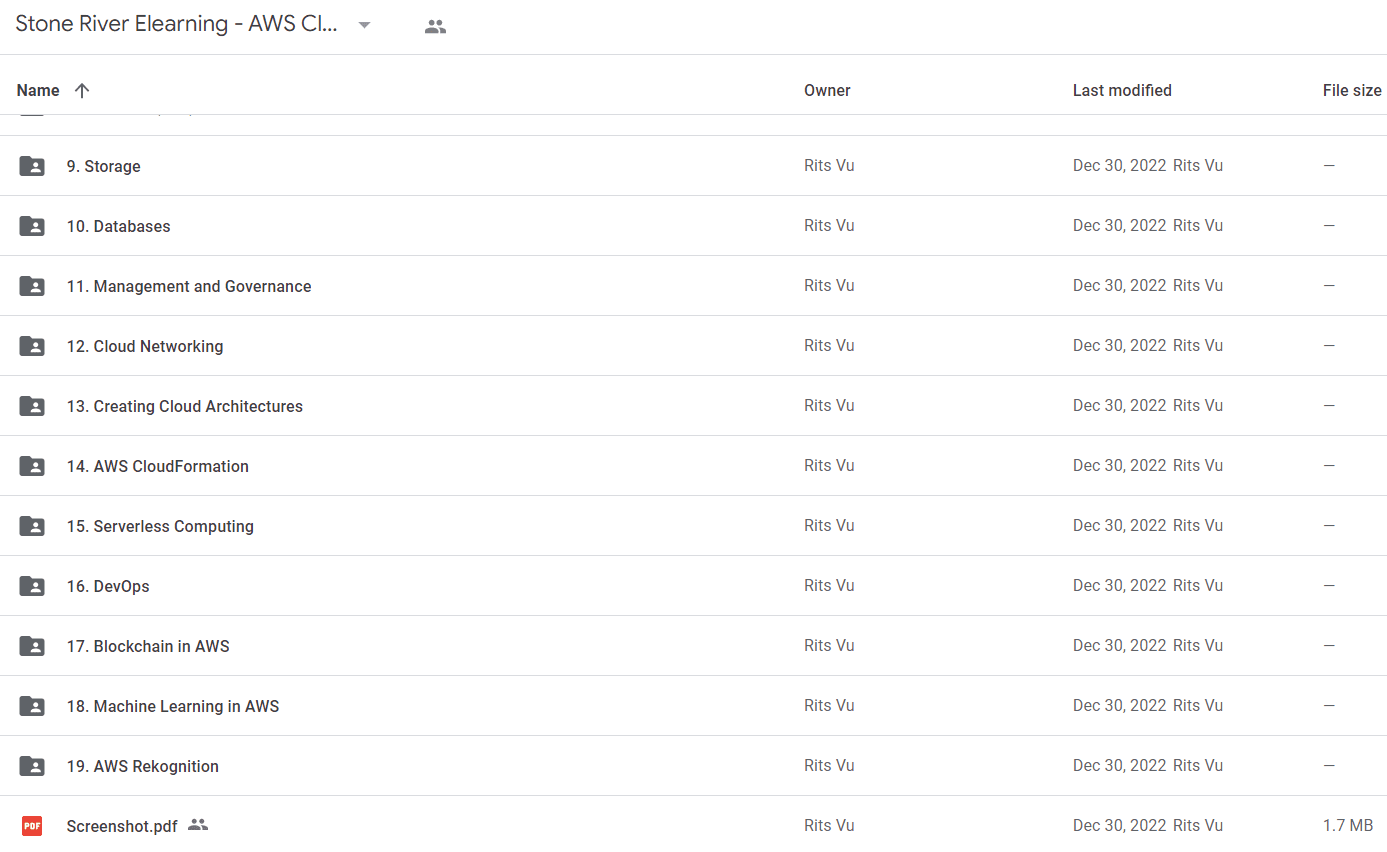The height and width of the screenshot is (852, 1387).
Task: Select folder icon for 10. Databases
Action: [32, 226]
